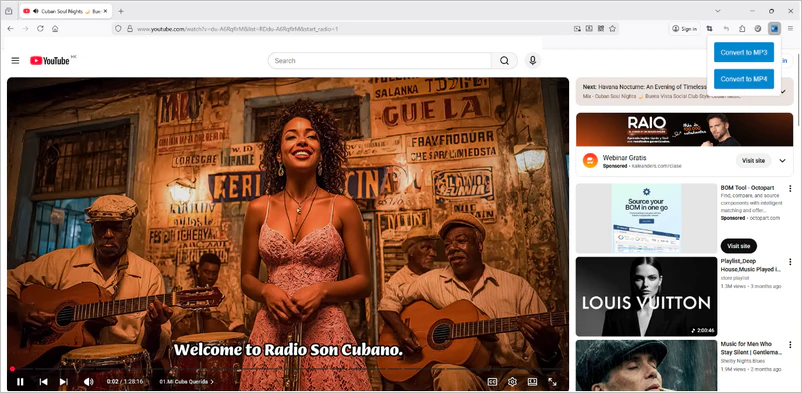Open options for BOM Tool - Octopart
802x393 pixels.
[790, 188]
